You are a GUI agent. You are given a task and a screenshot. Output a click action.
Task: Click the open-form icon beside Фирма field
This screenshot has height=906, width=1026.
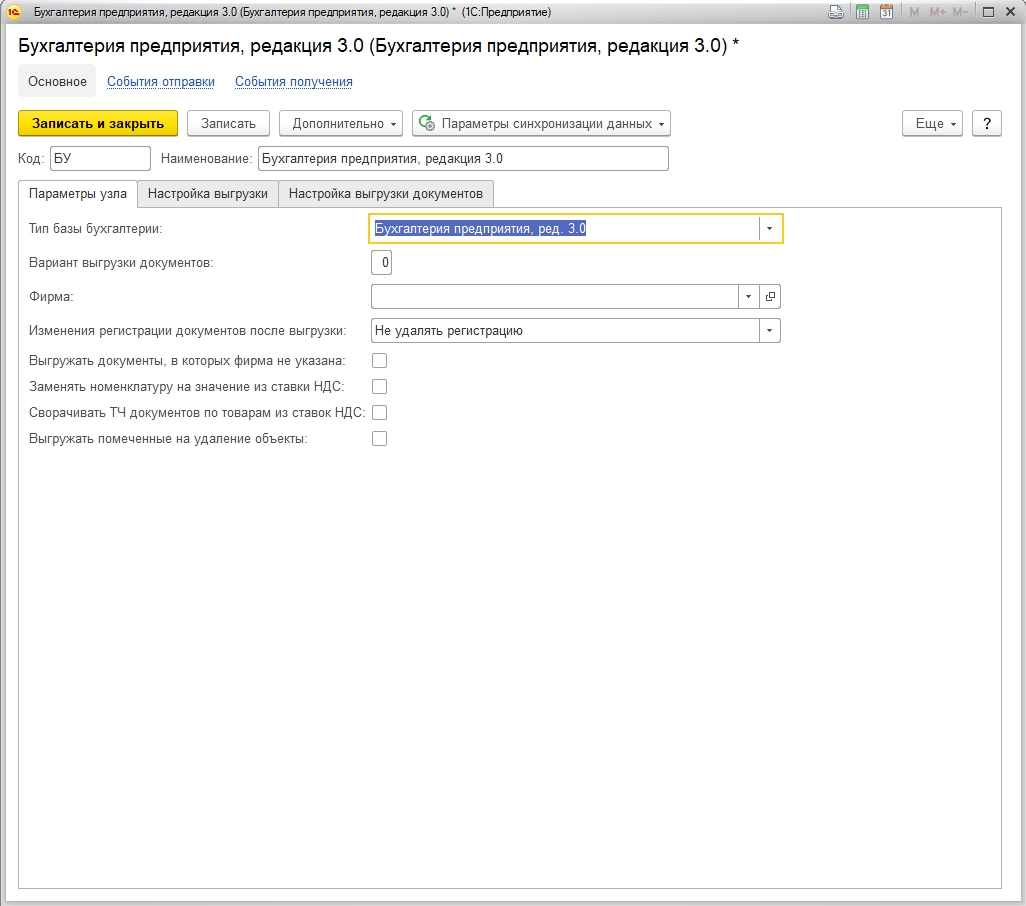pos(770,297)
